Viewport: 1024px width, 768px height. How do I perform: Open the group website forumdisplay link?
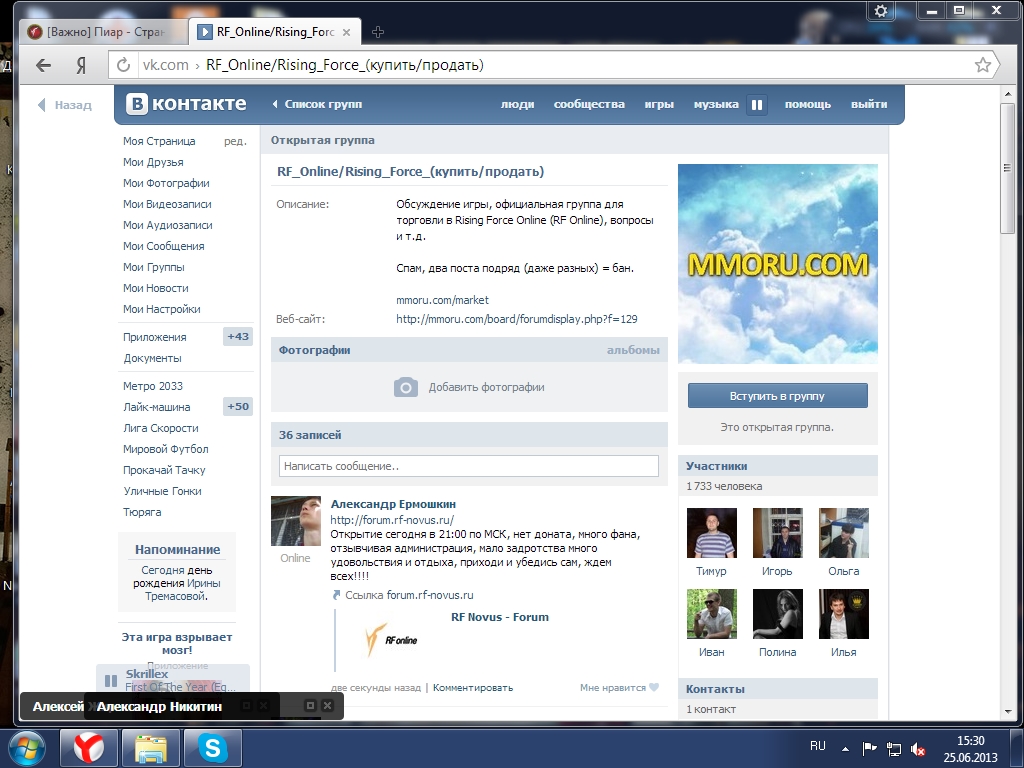point(517,319)
